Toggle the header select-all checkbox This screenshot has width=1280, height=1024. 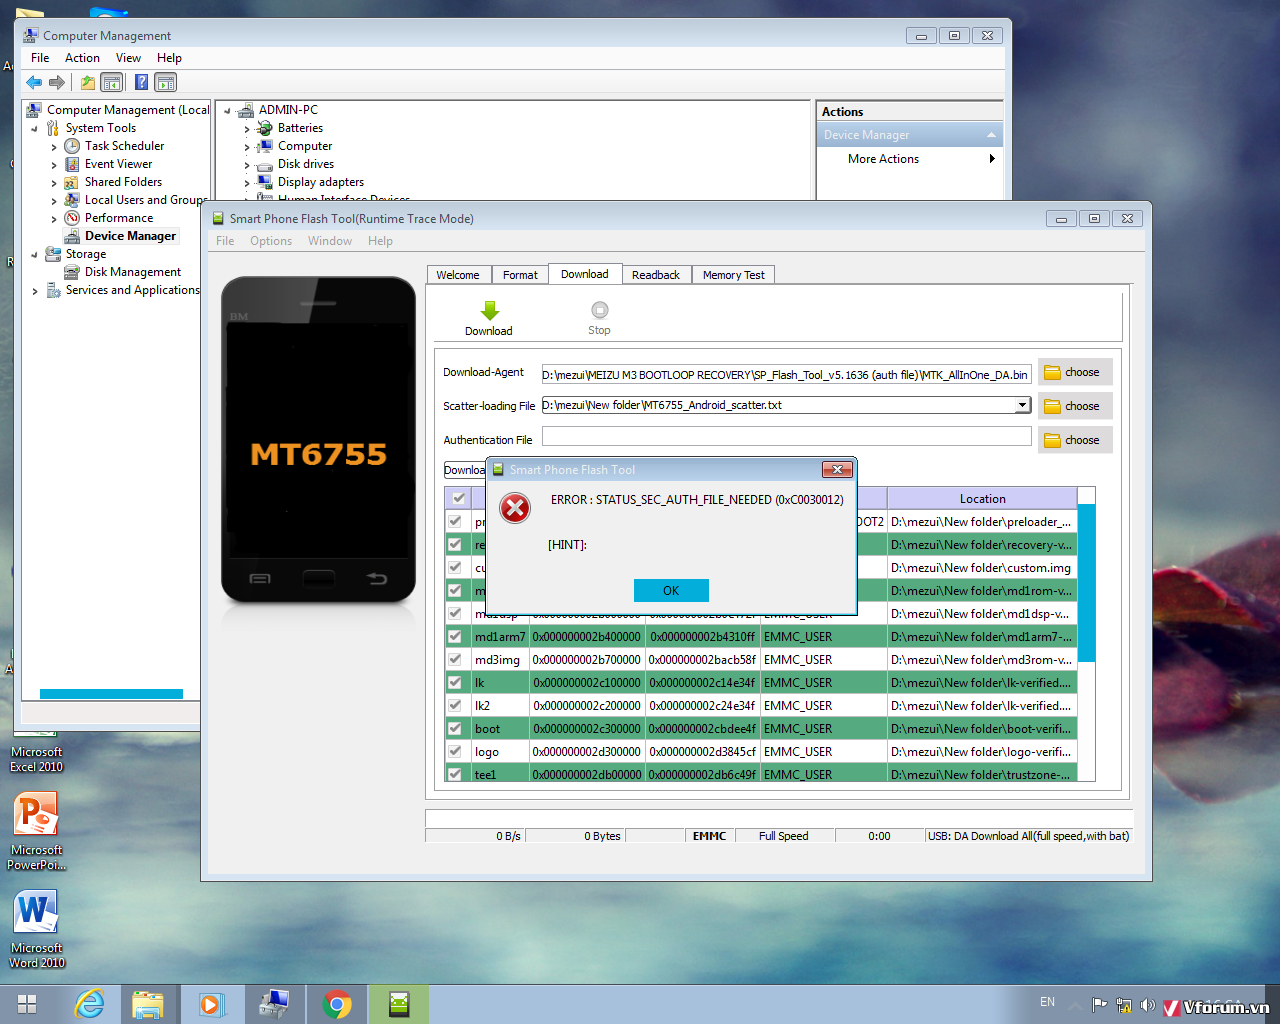tap(458, 498)
